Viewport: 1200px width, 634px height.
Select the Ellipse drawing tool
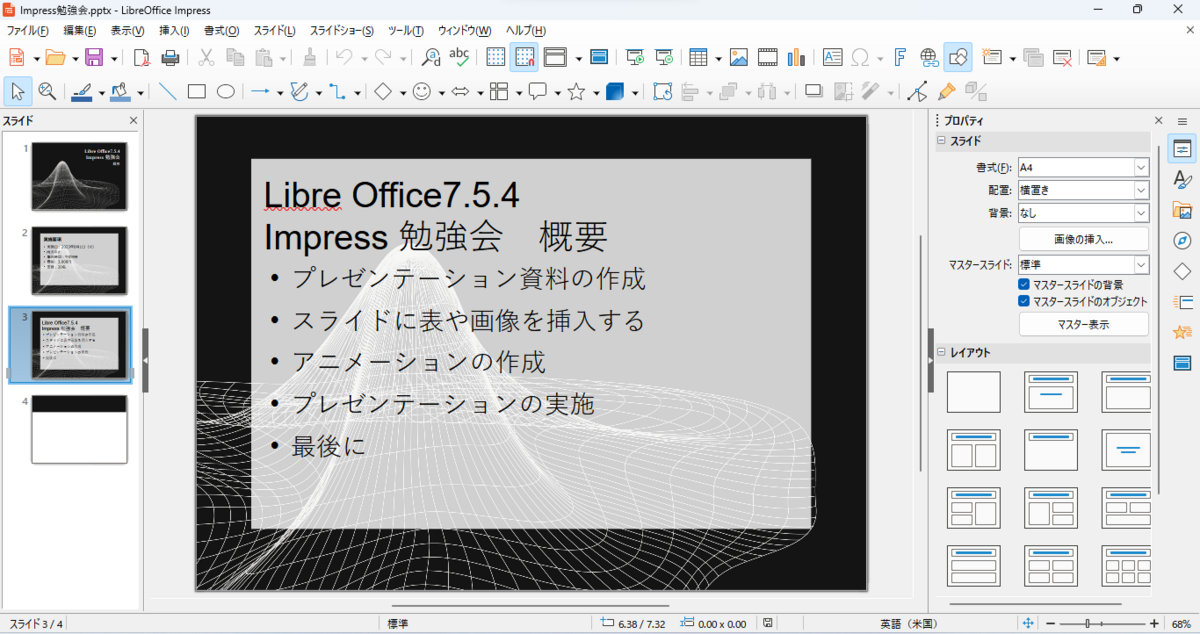pos(226,92)
